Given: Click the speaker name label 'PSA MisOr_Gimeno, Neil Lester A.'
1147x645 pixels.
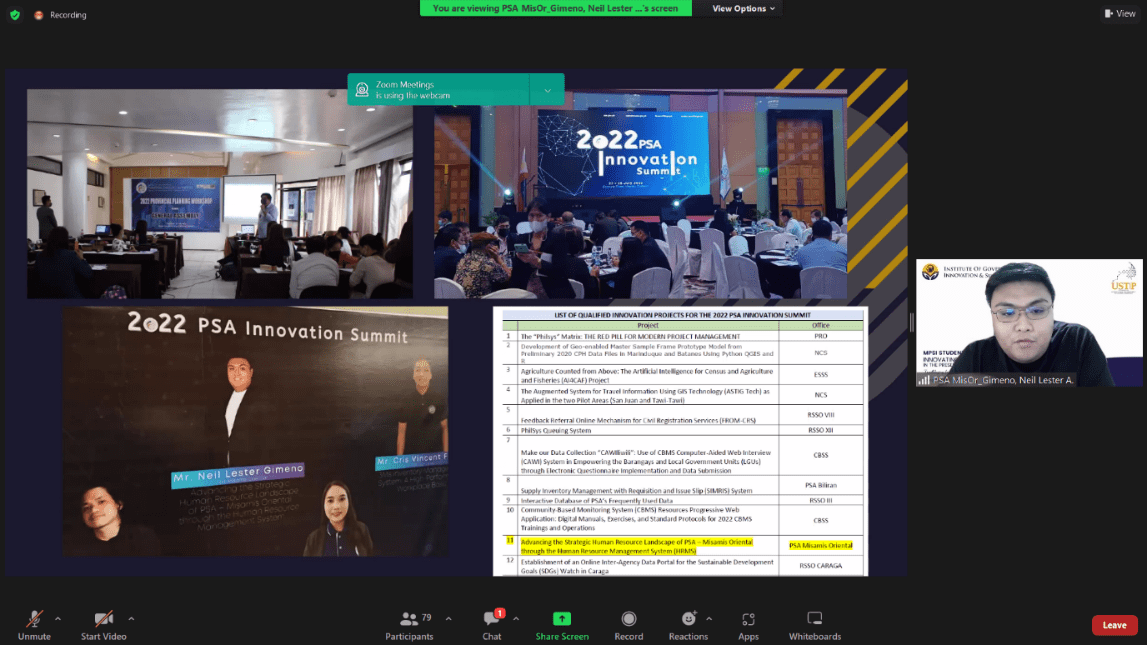Looking at the screenshot, I should [x=1003, y=380].
